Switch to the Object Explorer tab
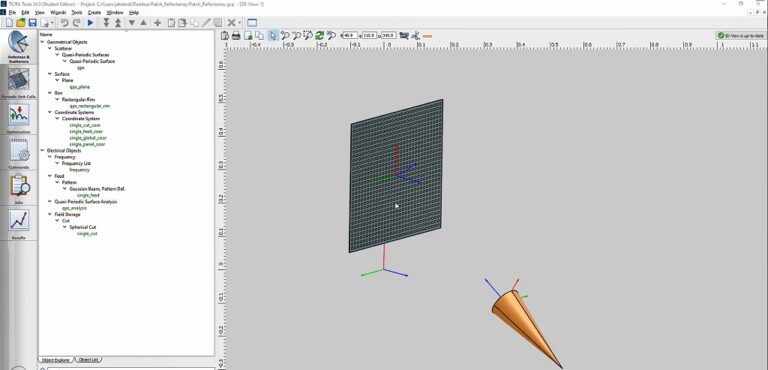The image size is (768, 370). [55, 360]
